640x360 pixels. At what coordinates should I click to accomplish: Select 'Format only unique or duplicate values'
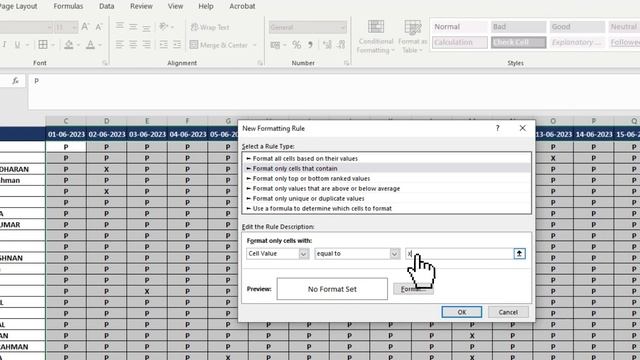click(x=387, y=198)
